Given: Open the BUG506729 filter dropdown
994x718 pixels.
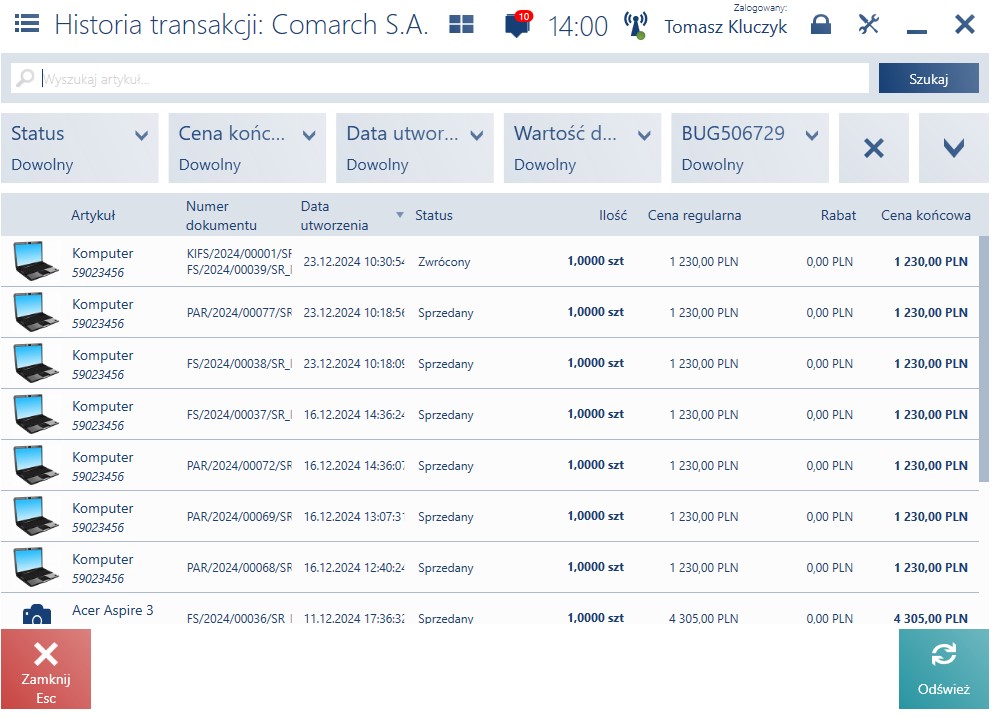Looking at the screenshot, I should click(750, 148).
